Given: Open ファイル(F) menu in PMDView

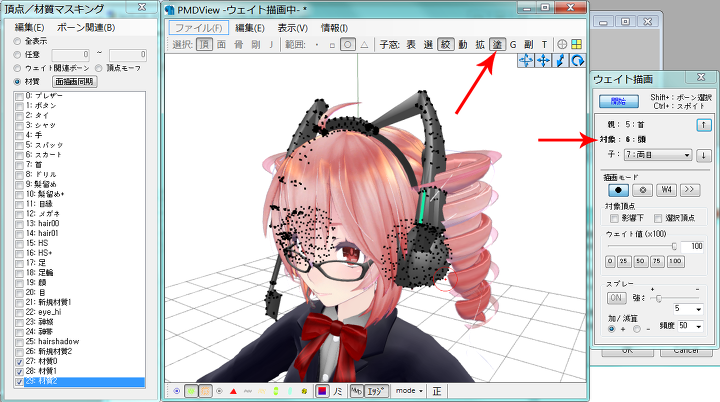Looking at the screenshot, I should pos(199,28).
